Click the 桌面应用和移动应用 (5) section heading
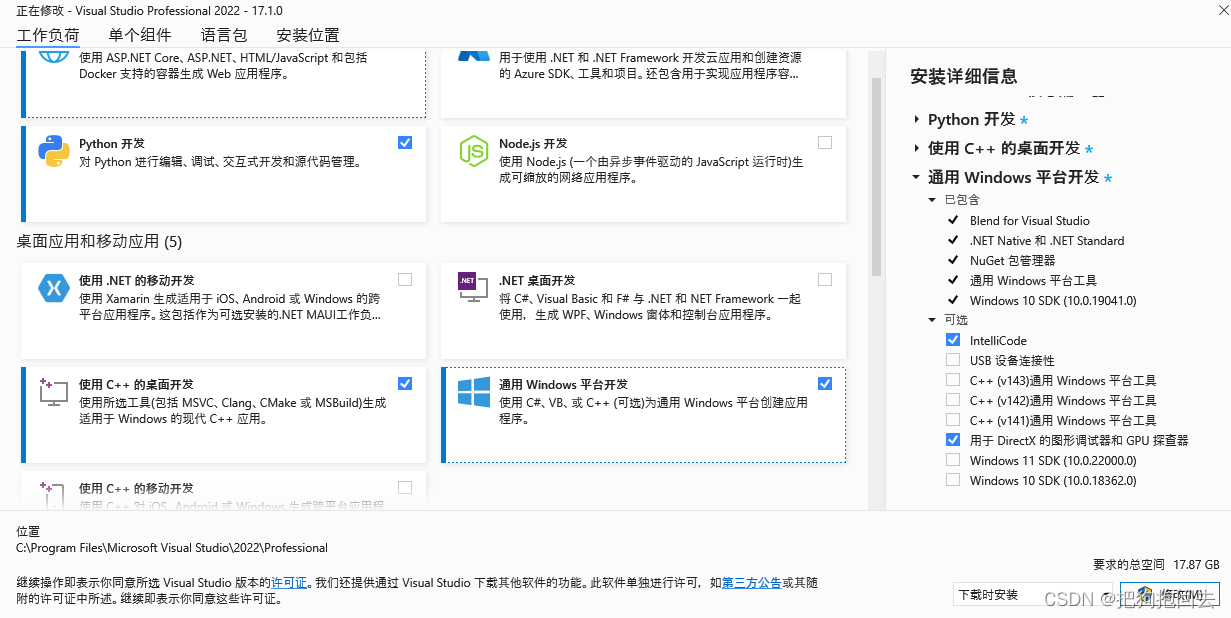The width and height of the screenshot is (1231, 618). click(x=100, y=241)
